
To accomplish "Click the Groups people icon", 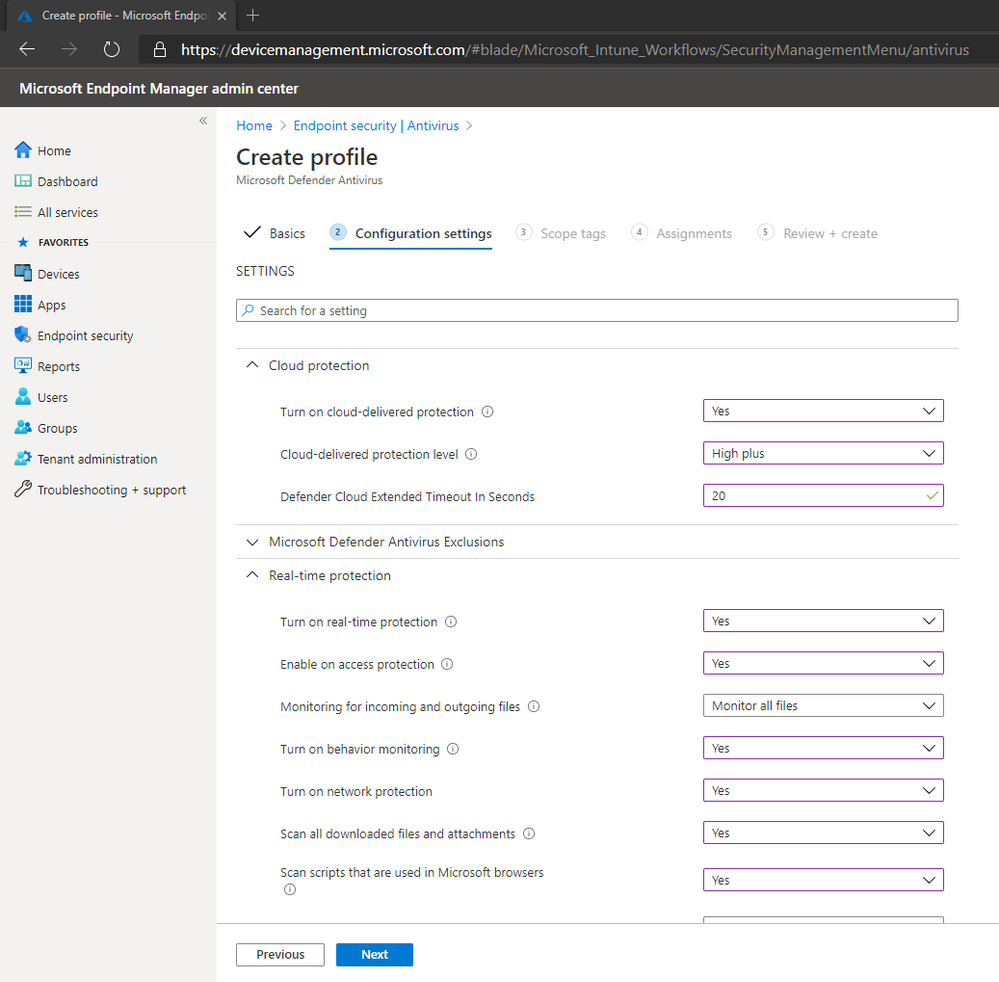I will tap(23, 427).
